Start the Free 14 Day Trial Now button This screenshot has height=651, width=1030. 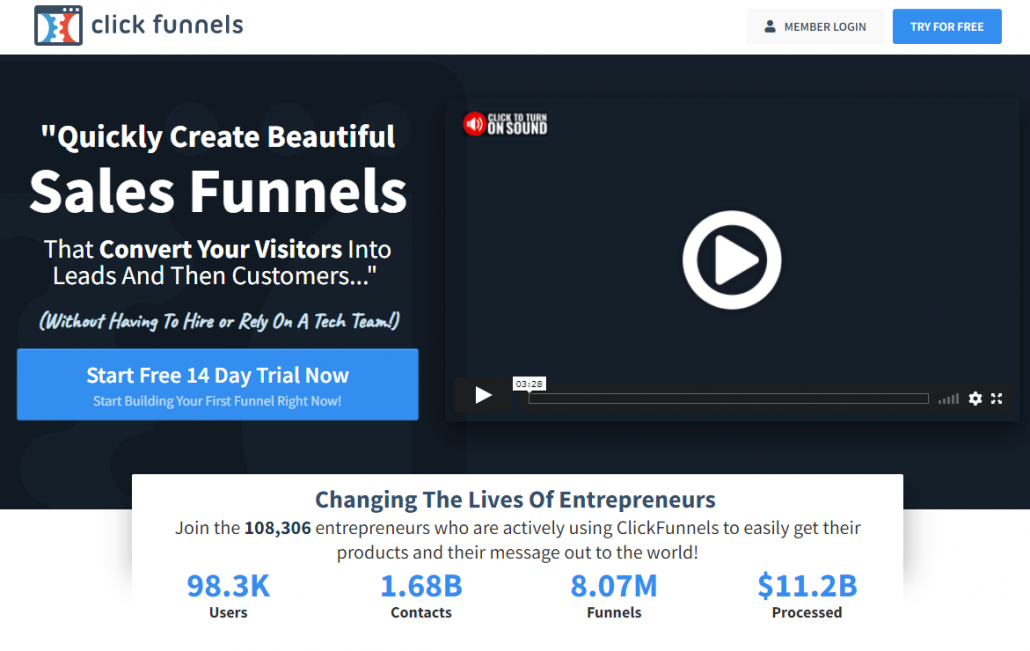click(x=217, y=384)
